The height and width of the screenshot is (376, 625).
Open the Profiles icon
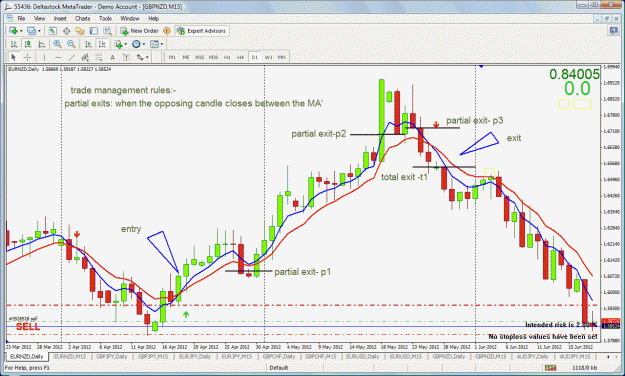point(31,31)
